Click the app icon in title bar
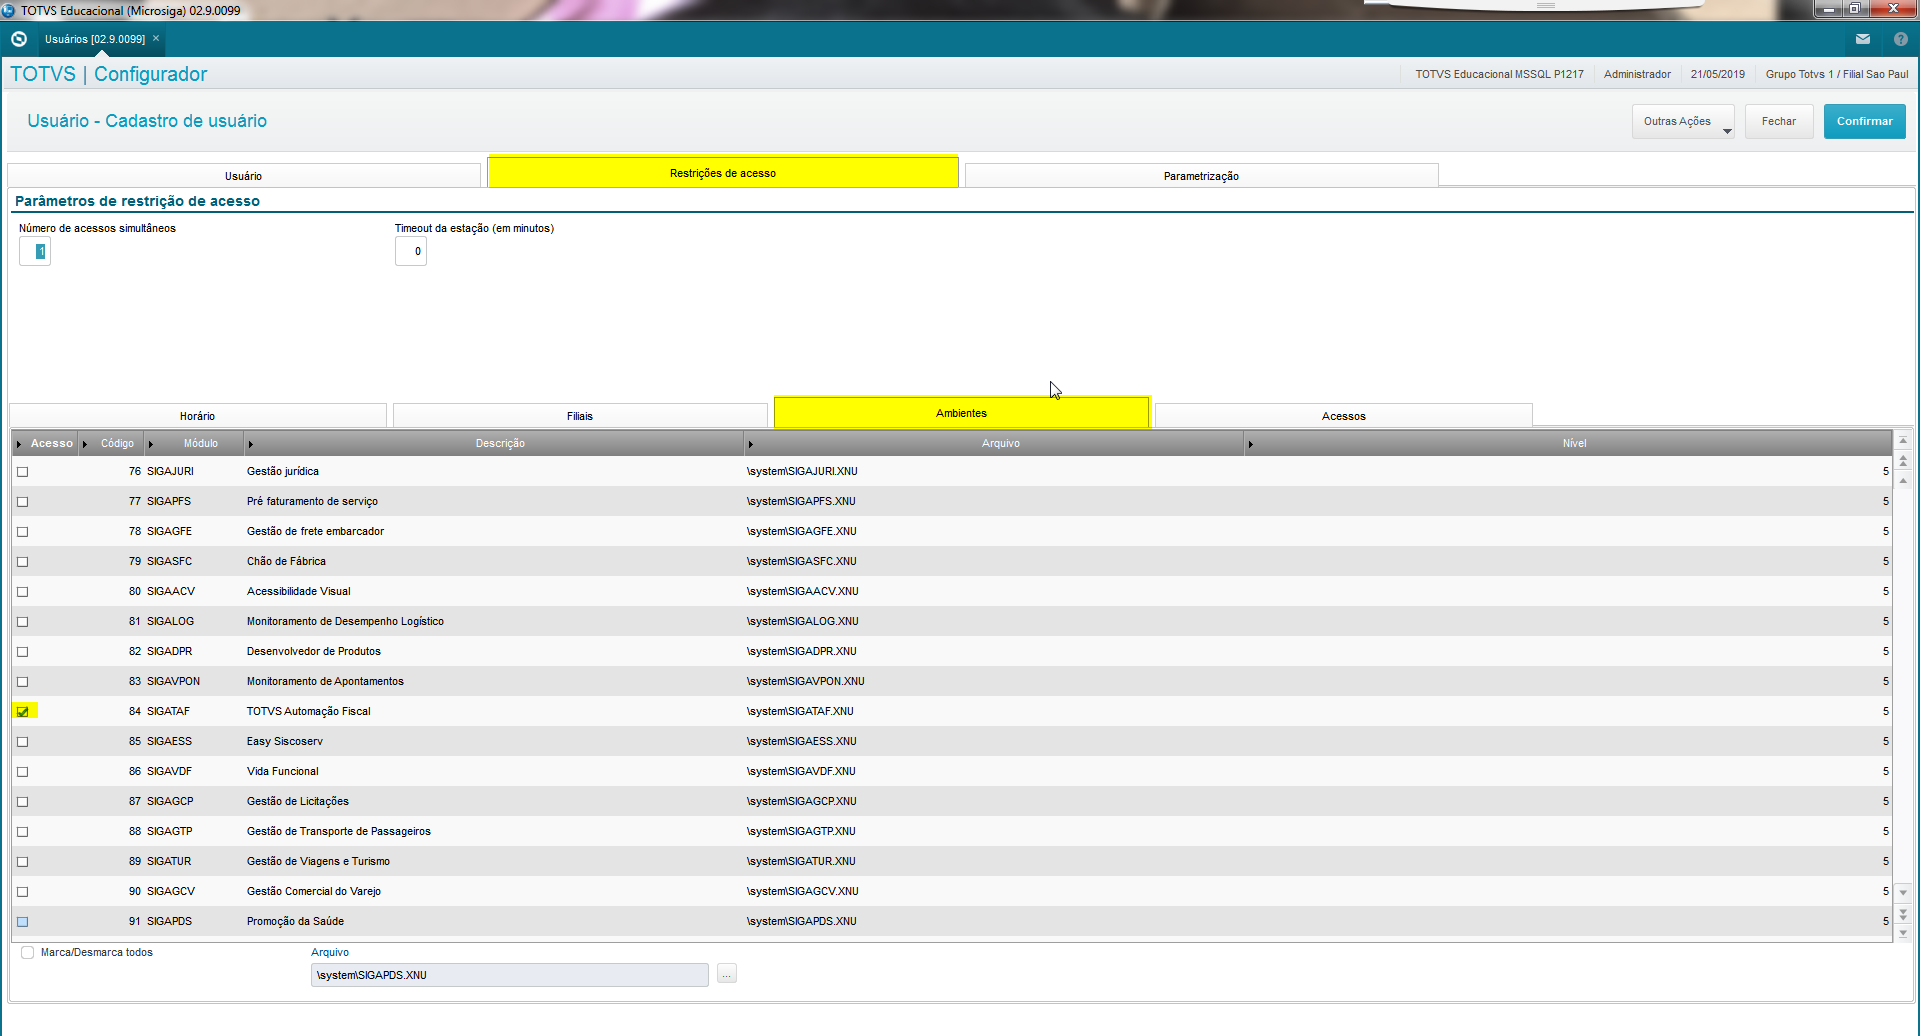 pyautogui.click(x=8, y=10)
